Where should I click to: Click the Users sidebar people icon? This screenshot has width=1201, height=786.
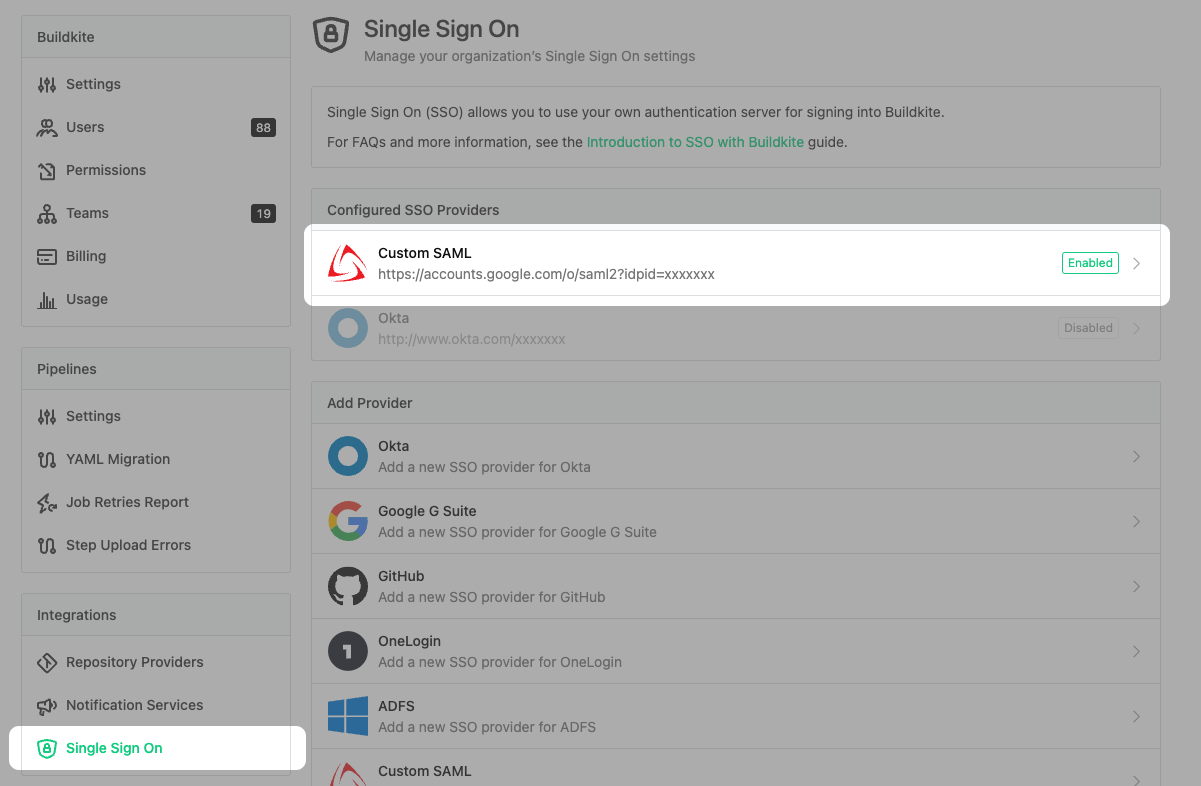pyautogui.click(x=46, y=127)
